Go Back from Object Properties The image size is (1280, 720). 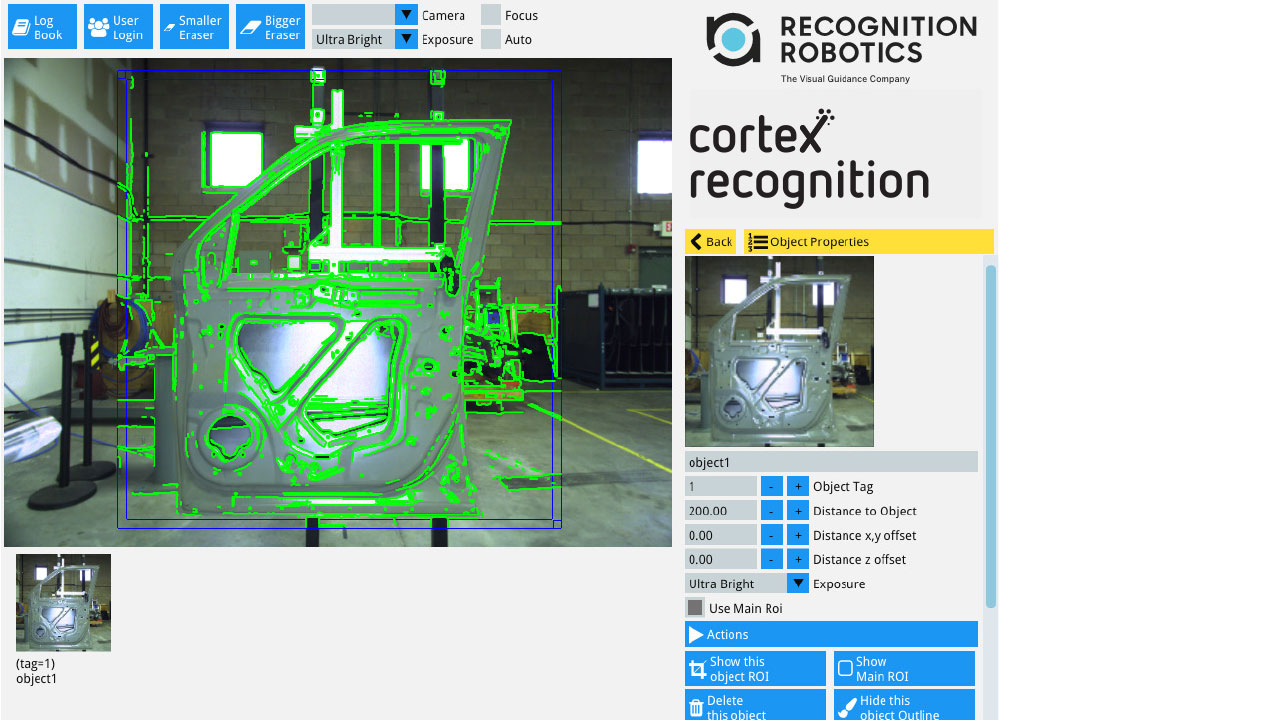coord(710,241)
